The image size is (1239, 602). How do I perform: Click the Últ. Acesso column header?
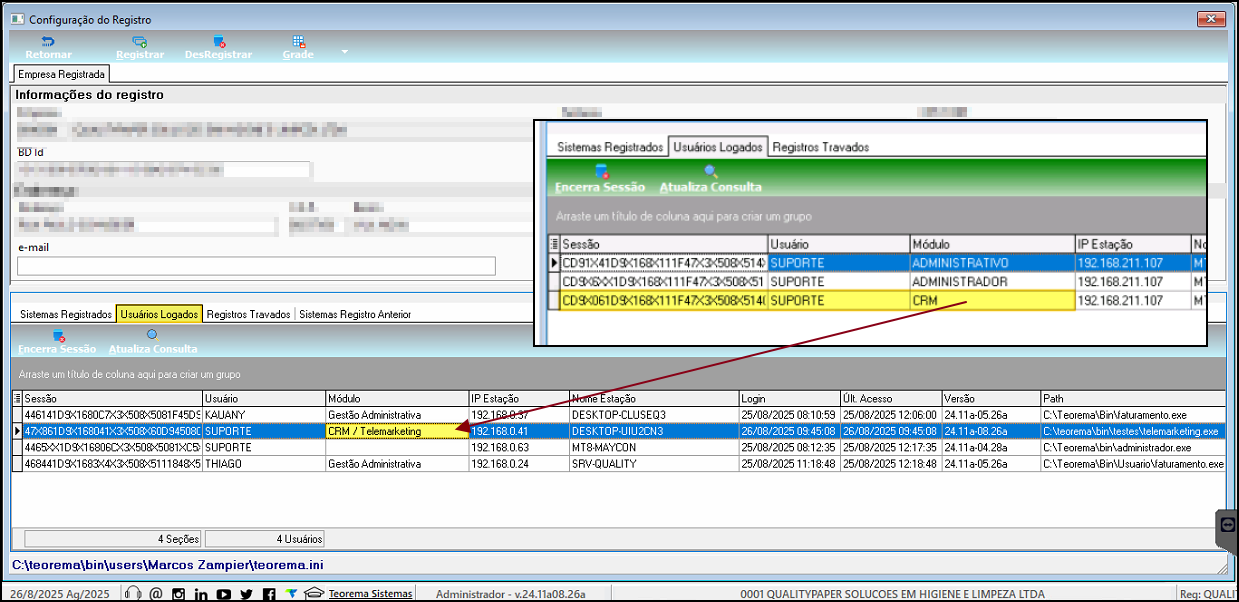pos(891,399)
